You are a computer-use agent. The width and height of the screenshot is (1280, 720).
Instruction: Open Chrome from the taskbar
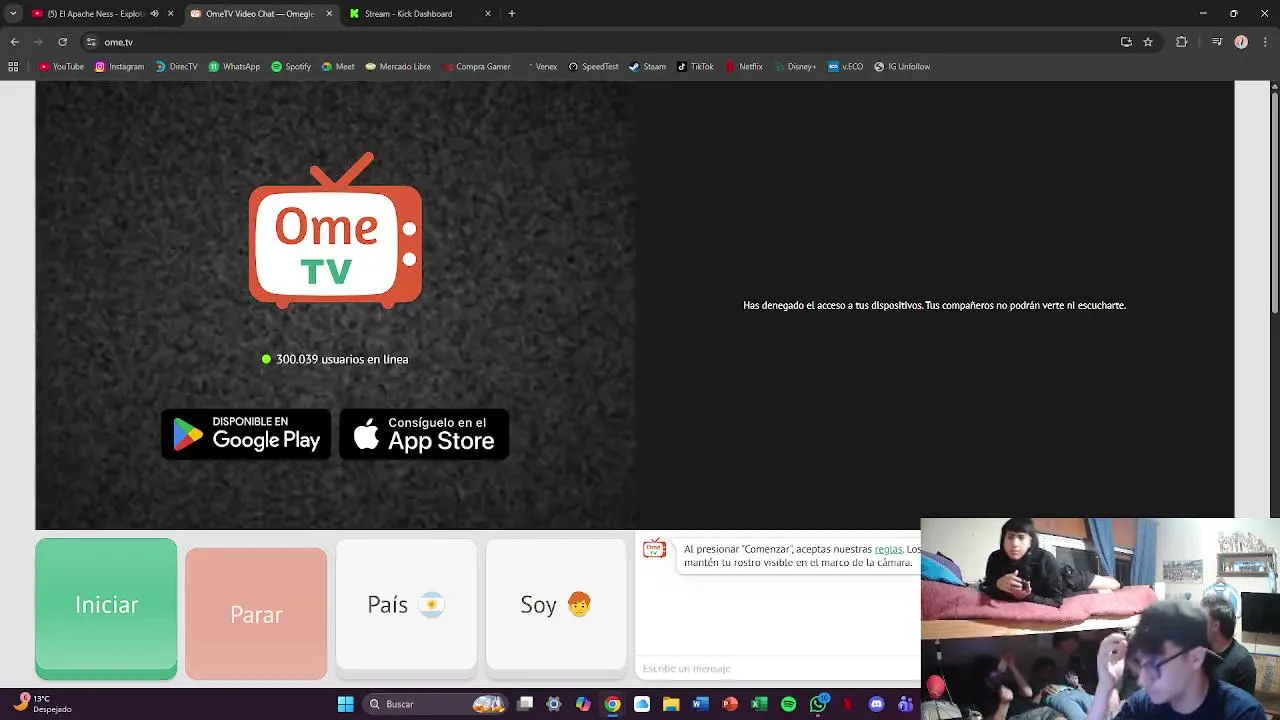[612, 704]
